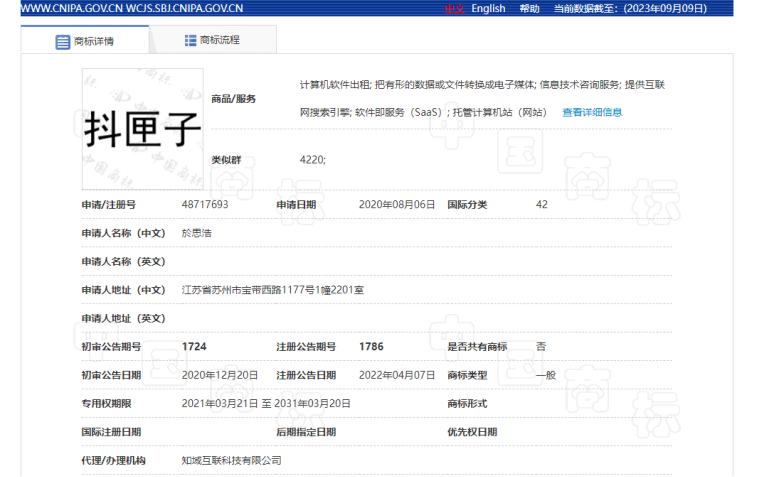Switch language to English

click(x=488, y=8)
